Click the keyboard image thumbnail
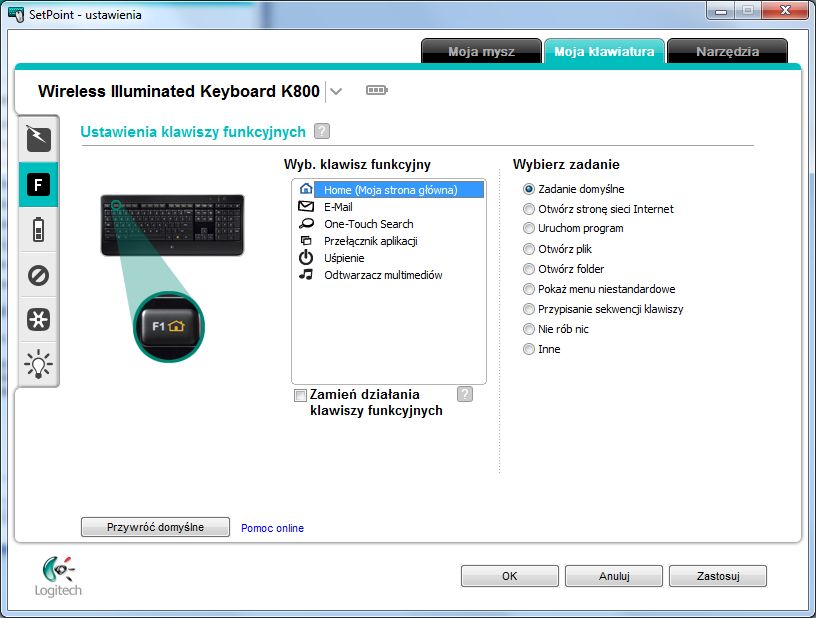This screenshot has width=816, height=618. tap(172, 225)
